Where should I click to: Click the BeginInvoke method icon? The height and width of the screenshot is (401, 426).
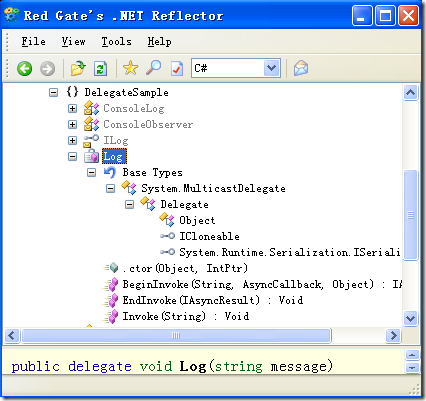[111, 284]
